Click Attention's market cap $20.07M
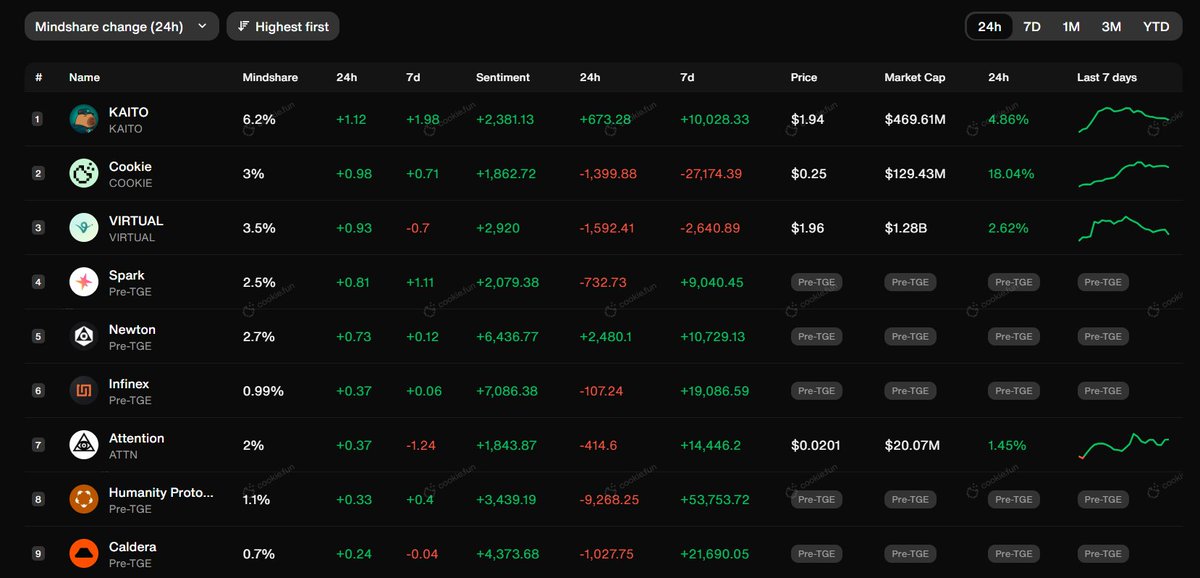This screenshot has width=1200, height=578. 912,445
